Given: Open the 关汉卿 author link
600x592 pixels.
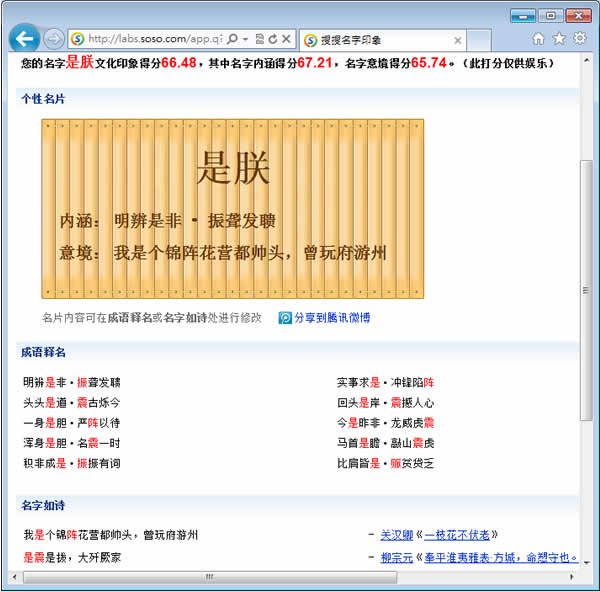Looking at the screenshot, I should click(396, 535).
